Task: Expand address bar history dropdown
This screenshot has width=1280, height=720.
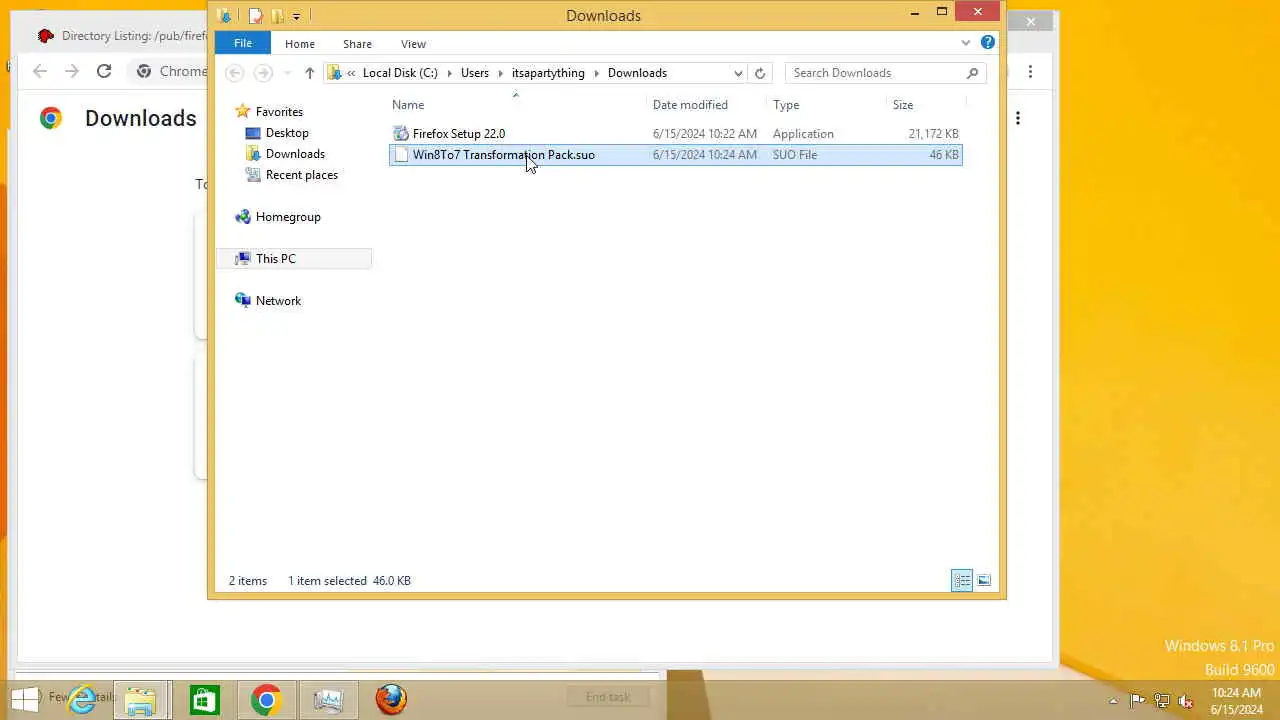Action: pos(738,73)
